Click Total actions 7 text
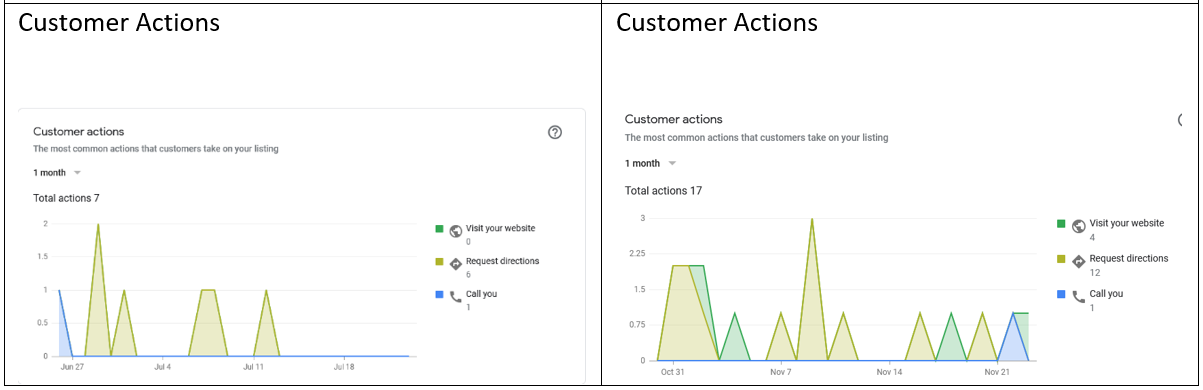 [67, 198]
